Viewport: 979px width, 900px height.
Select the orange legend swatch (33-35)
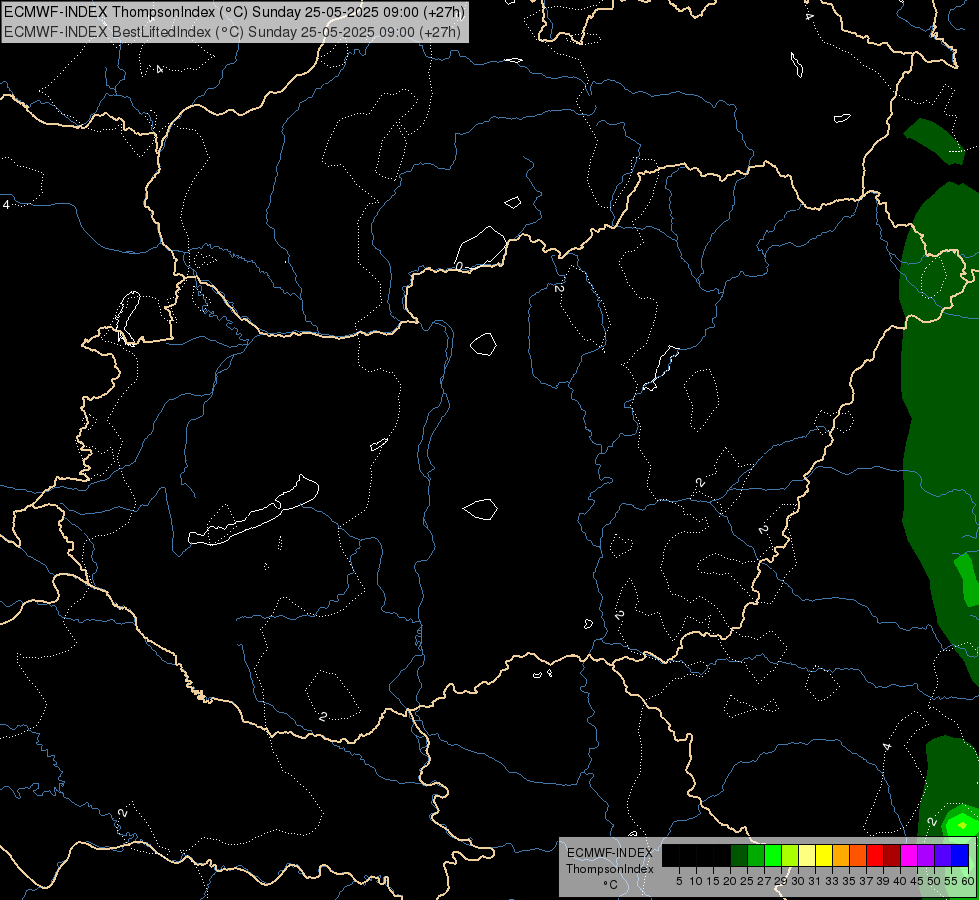point(841,855)
